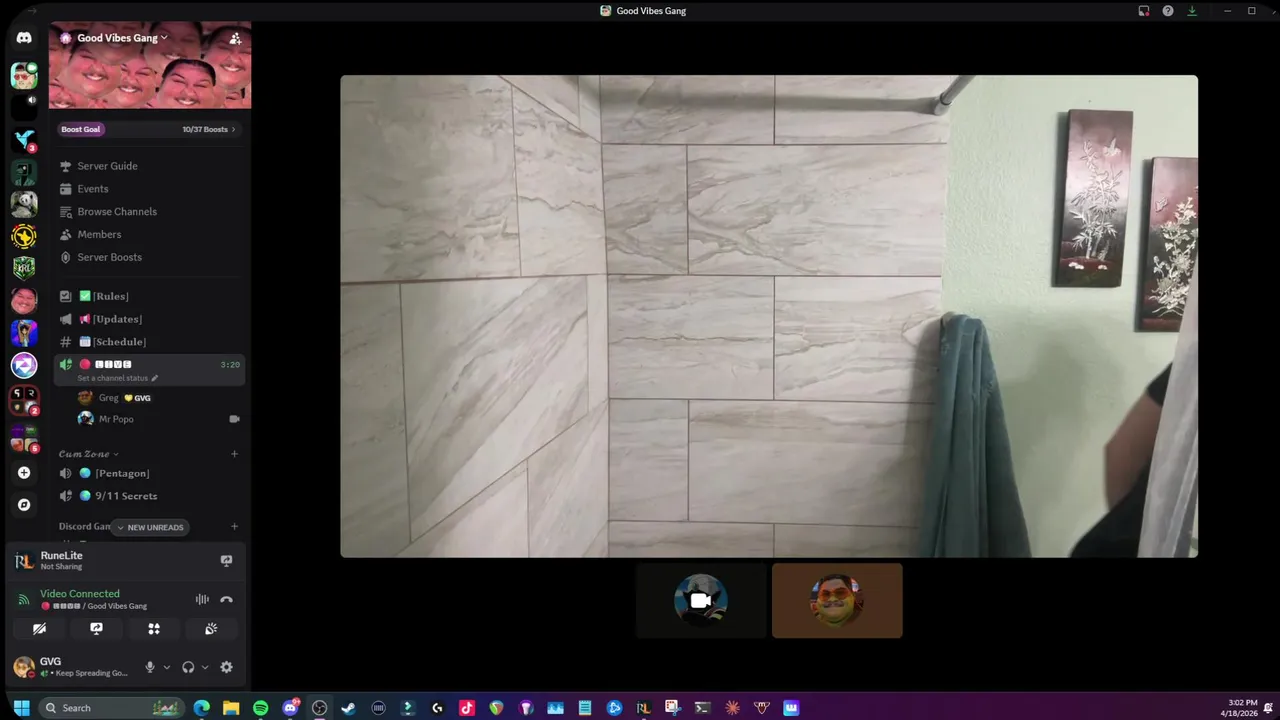This screenshot has width=1280, height=720.
Task: Click the Windows taskbar Search box
Action: click(x=112, y=708)
